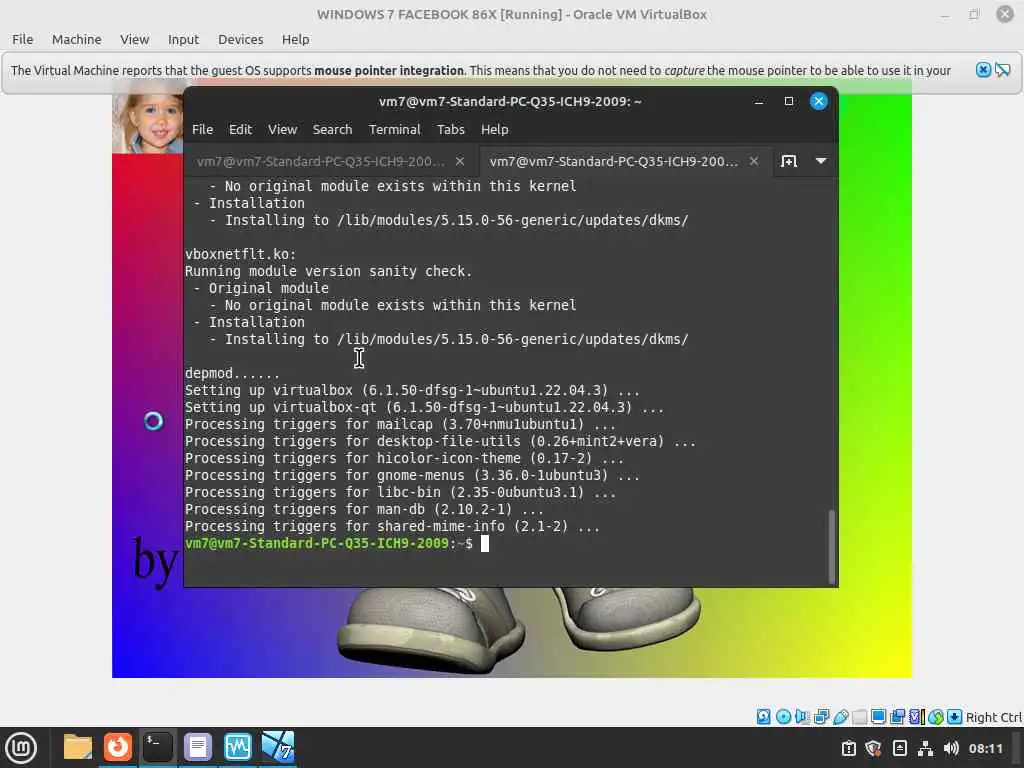The height and width of the screenshot is (768, 1024).
Task: Click the CPU virtualization status icon
Action: click(917, 717)
